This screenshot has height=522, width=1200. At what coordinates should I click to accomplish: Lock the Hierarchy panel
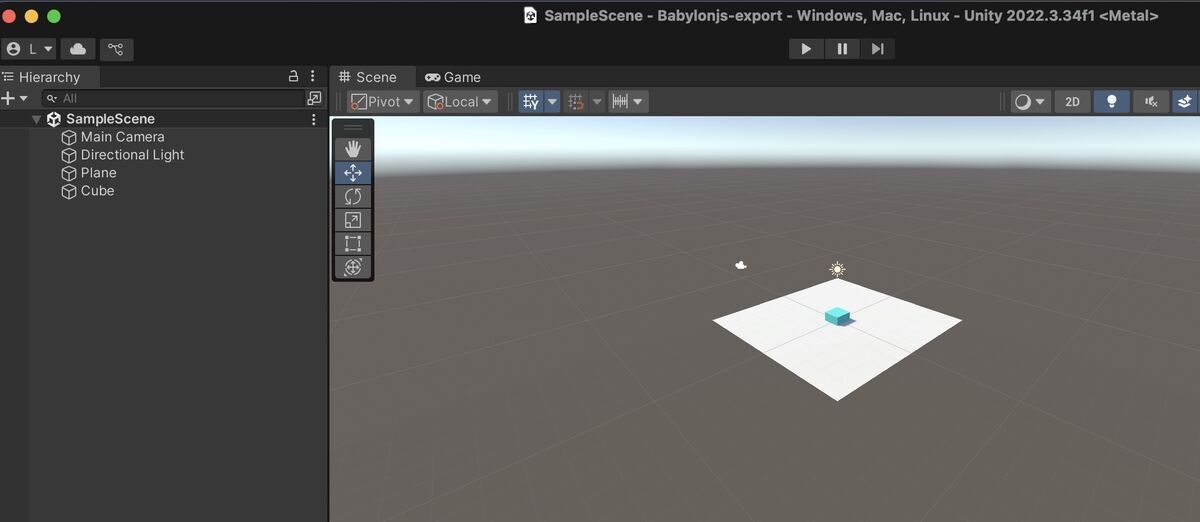tap(293, 76)
